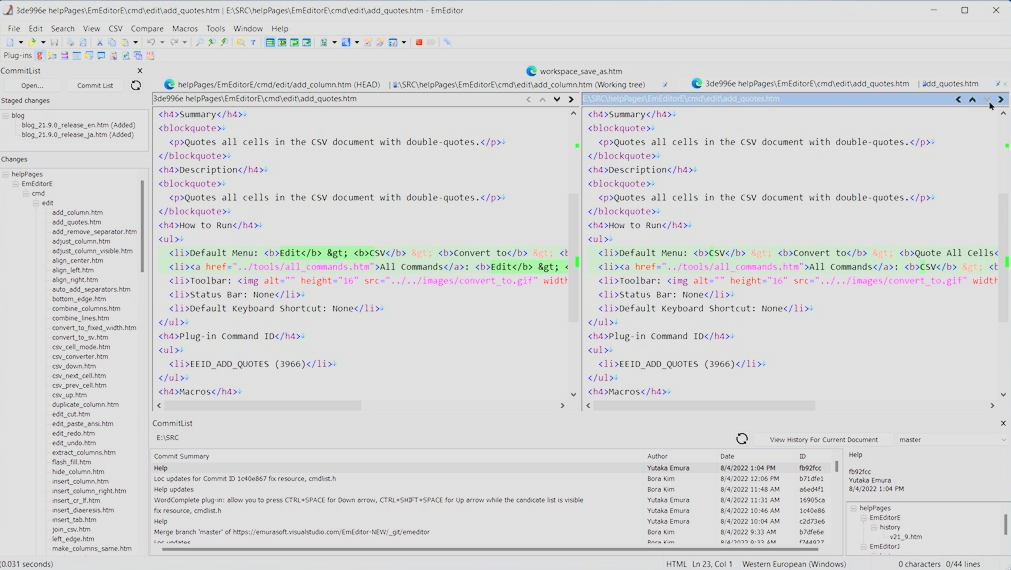The width and height of the screenshot is (1011, 570).
Task: Switch to add_column.htm (Working tree) tab
Action: pyautogui.click(x=519, y=84)
